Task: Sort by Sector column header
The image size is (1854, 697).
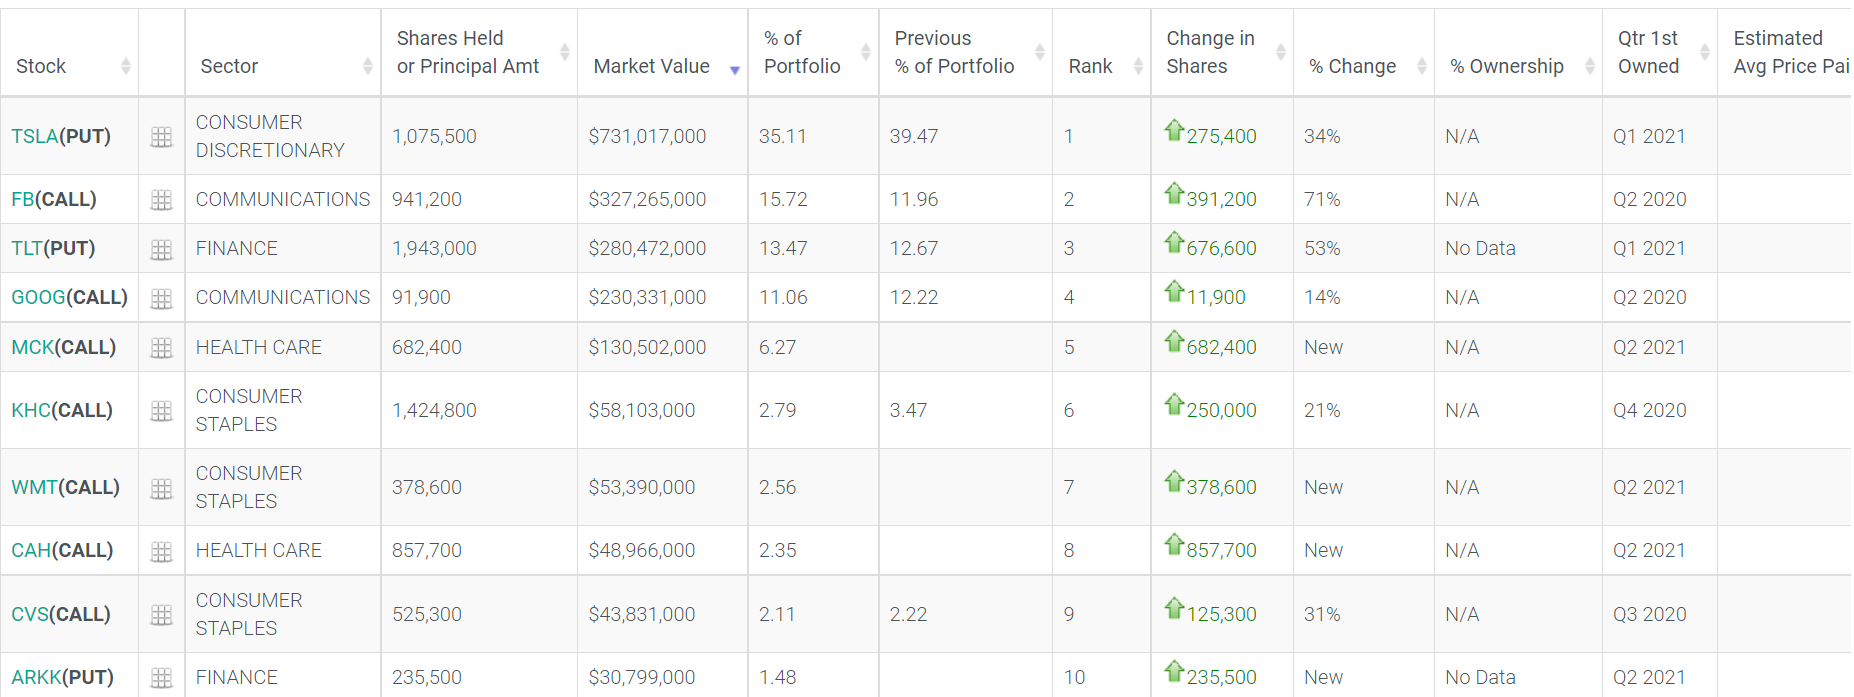Action: [x=229, y=66]
